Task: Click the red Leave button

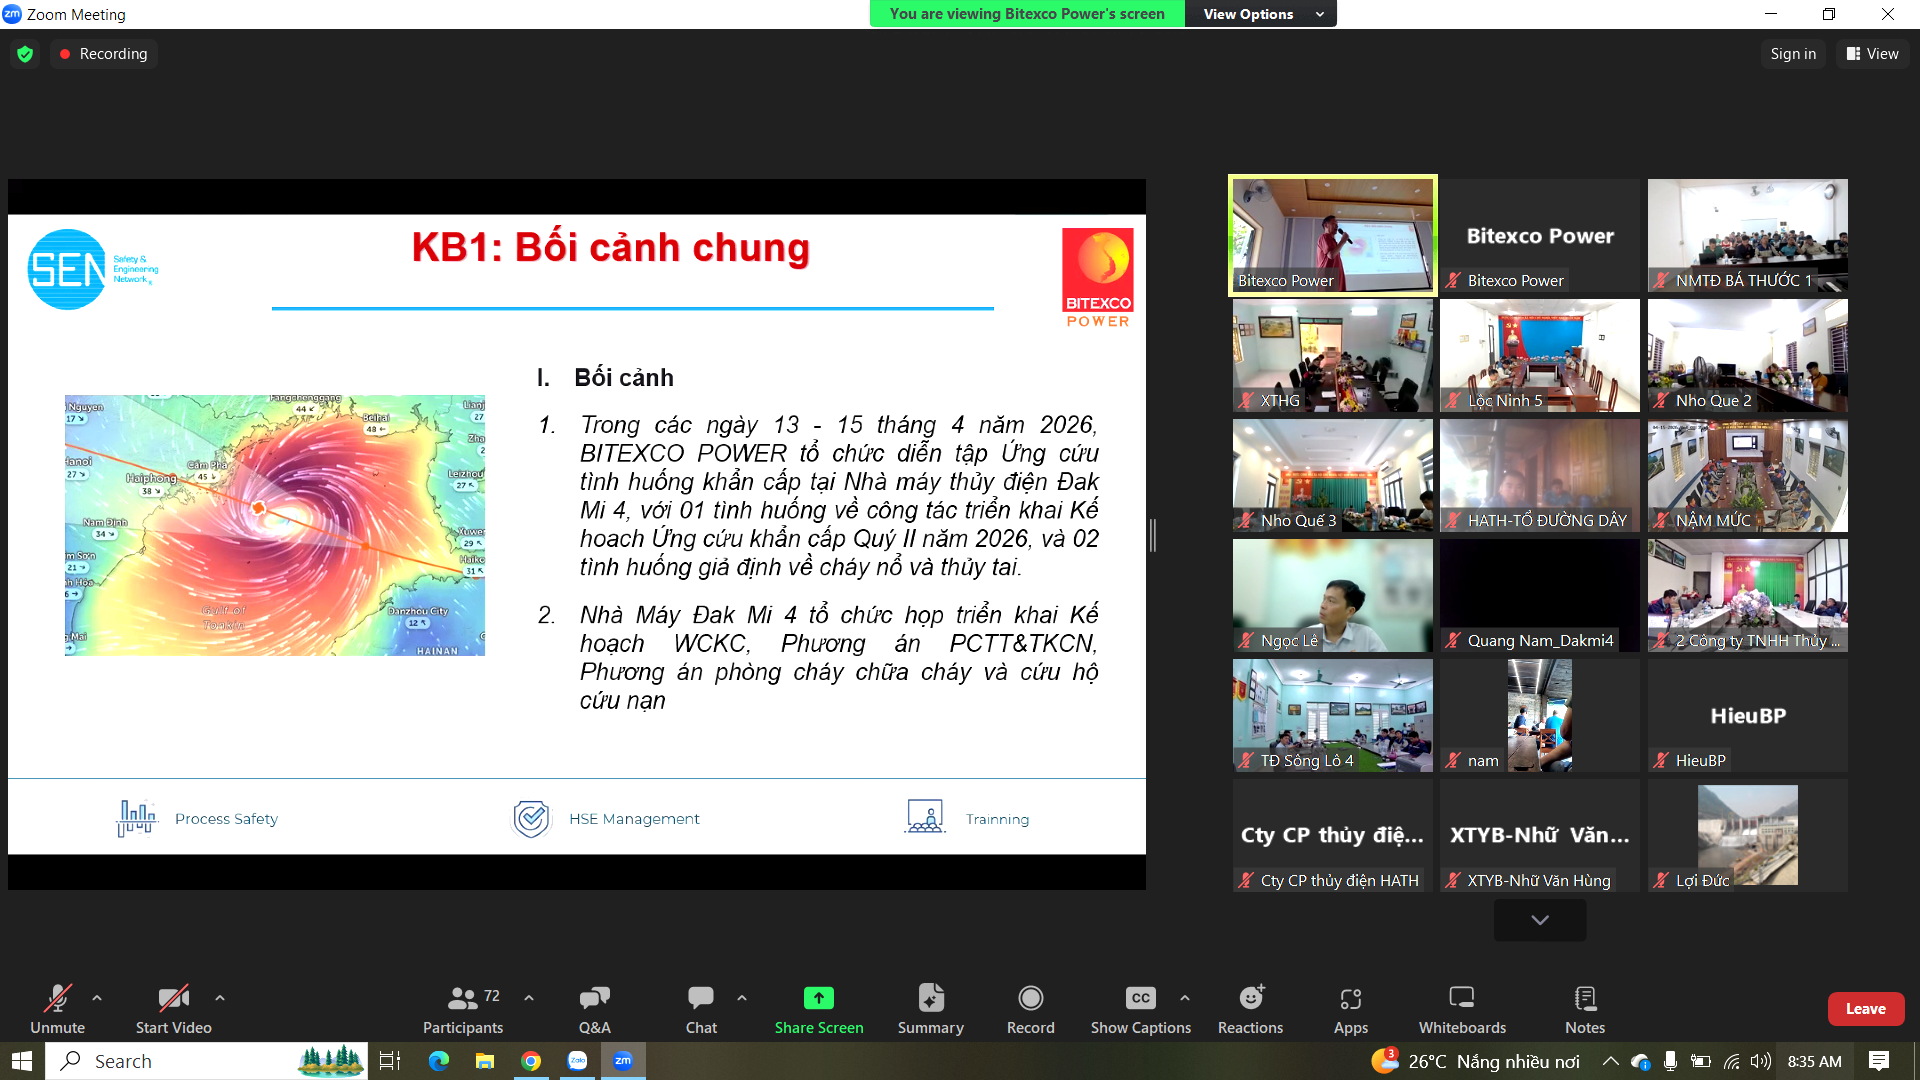Action: point(1865,1008)
